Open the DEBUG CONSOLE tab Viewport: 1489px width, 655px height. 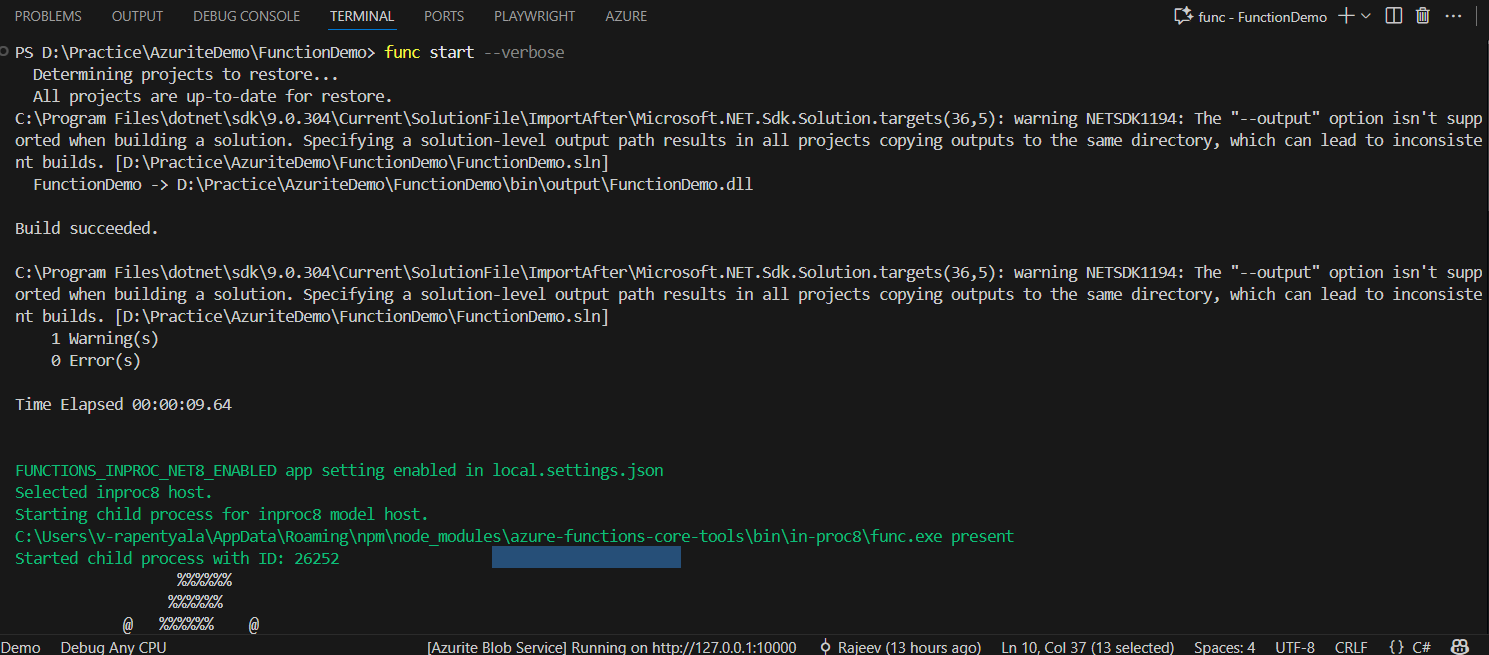246,15
